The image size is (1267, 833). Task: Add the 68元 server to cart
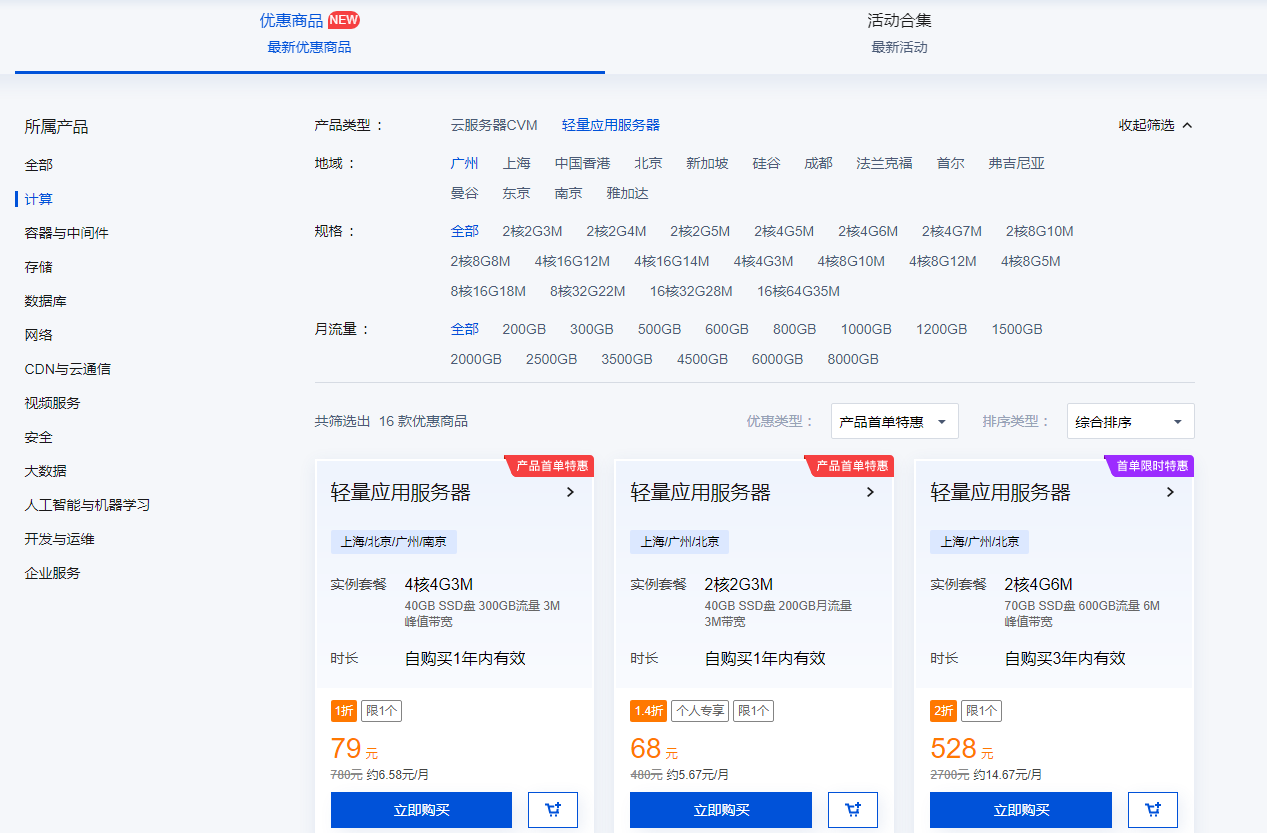coord(852,810)
